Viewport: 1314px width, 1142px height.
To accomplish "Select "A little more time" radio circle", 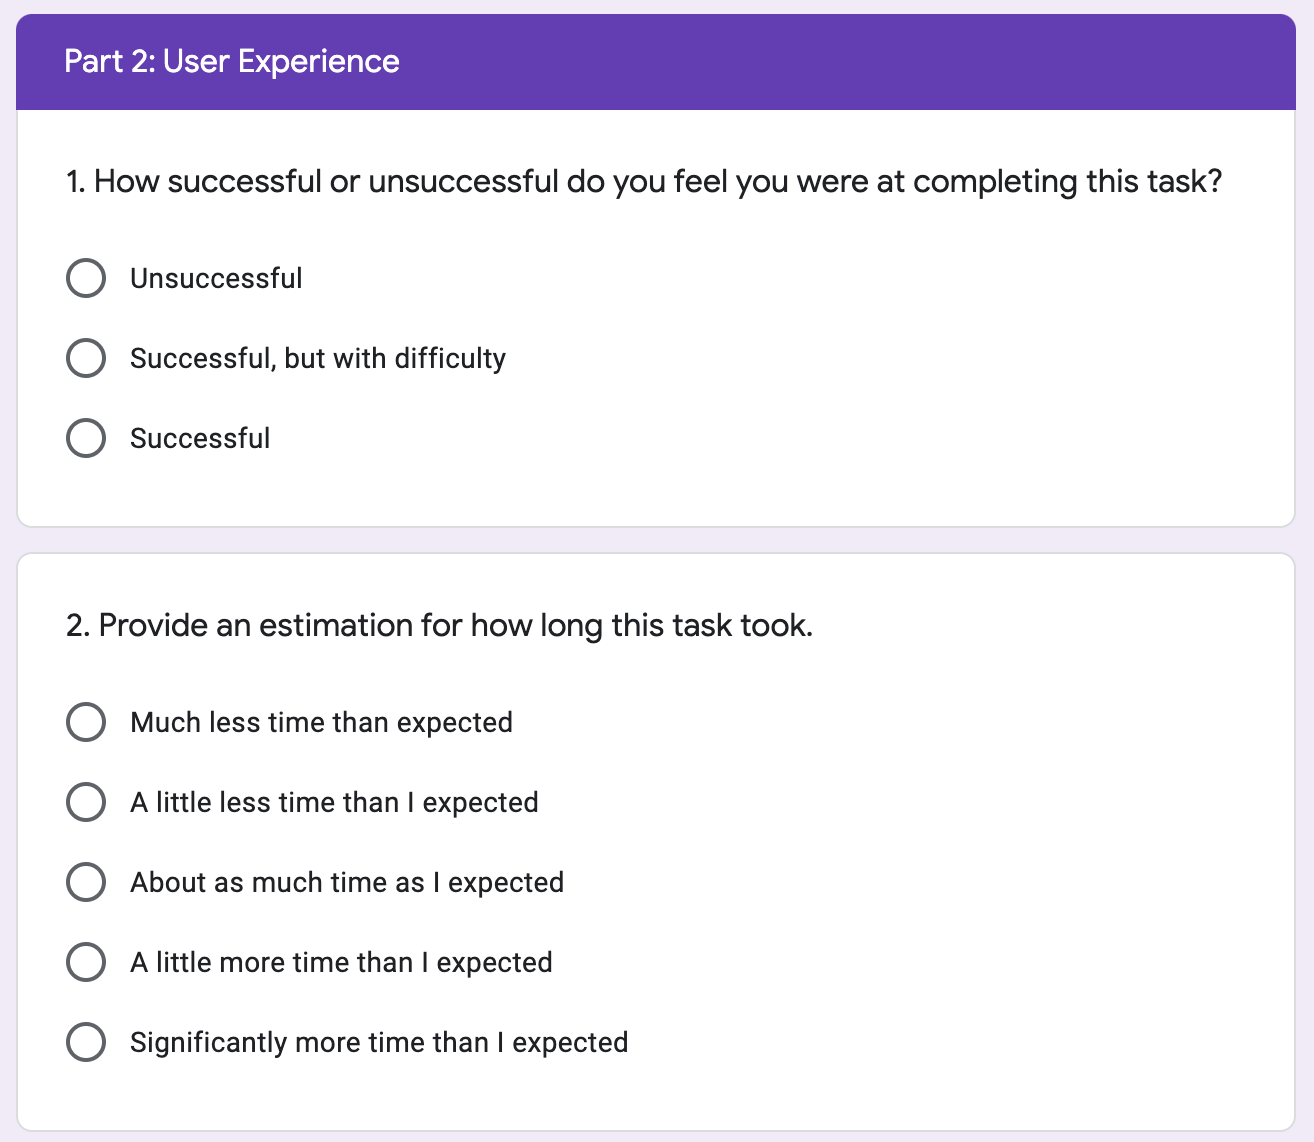I will 86,962.
